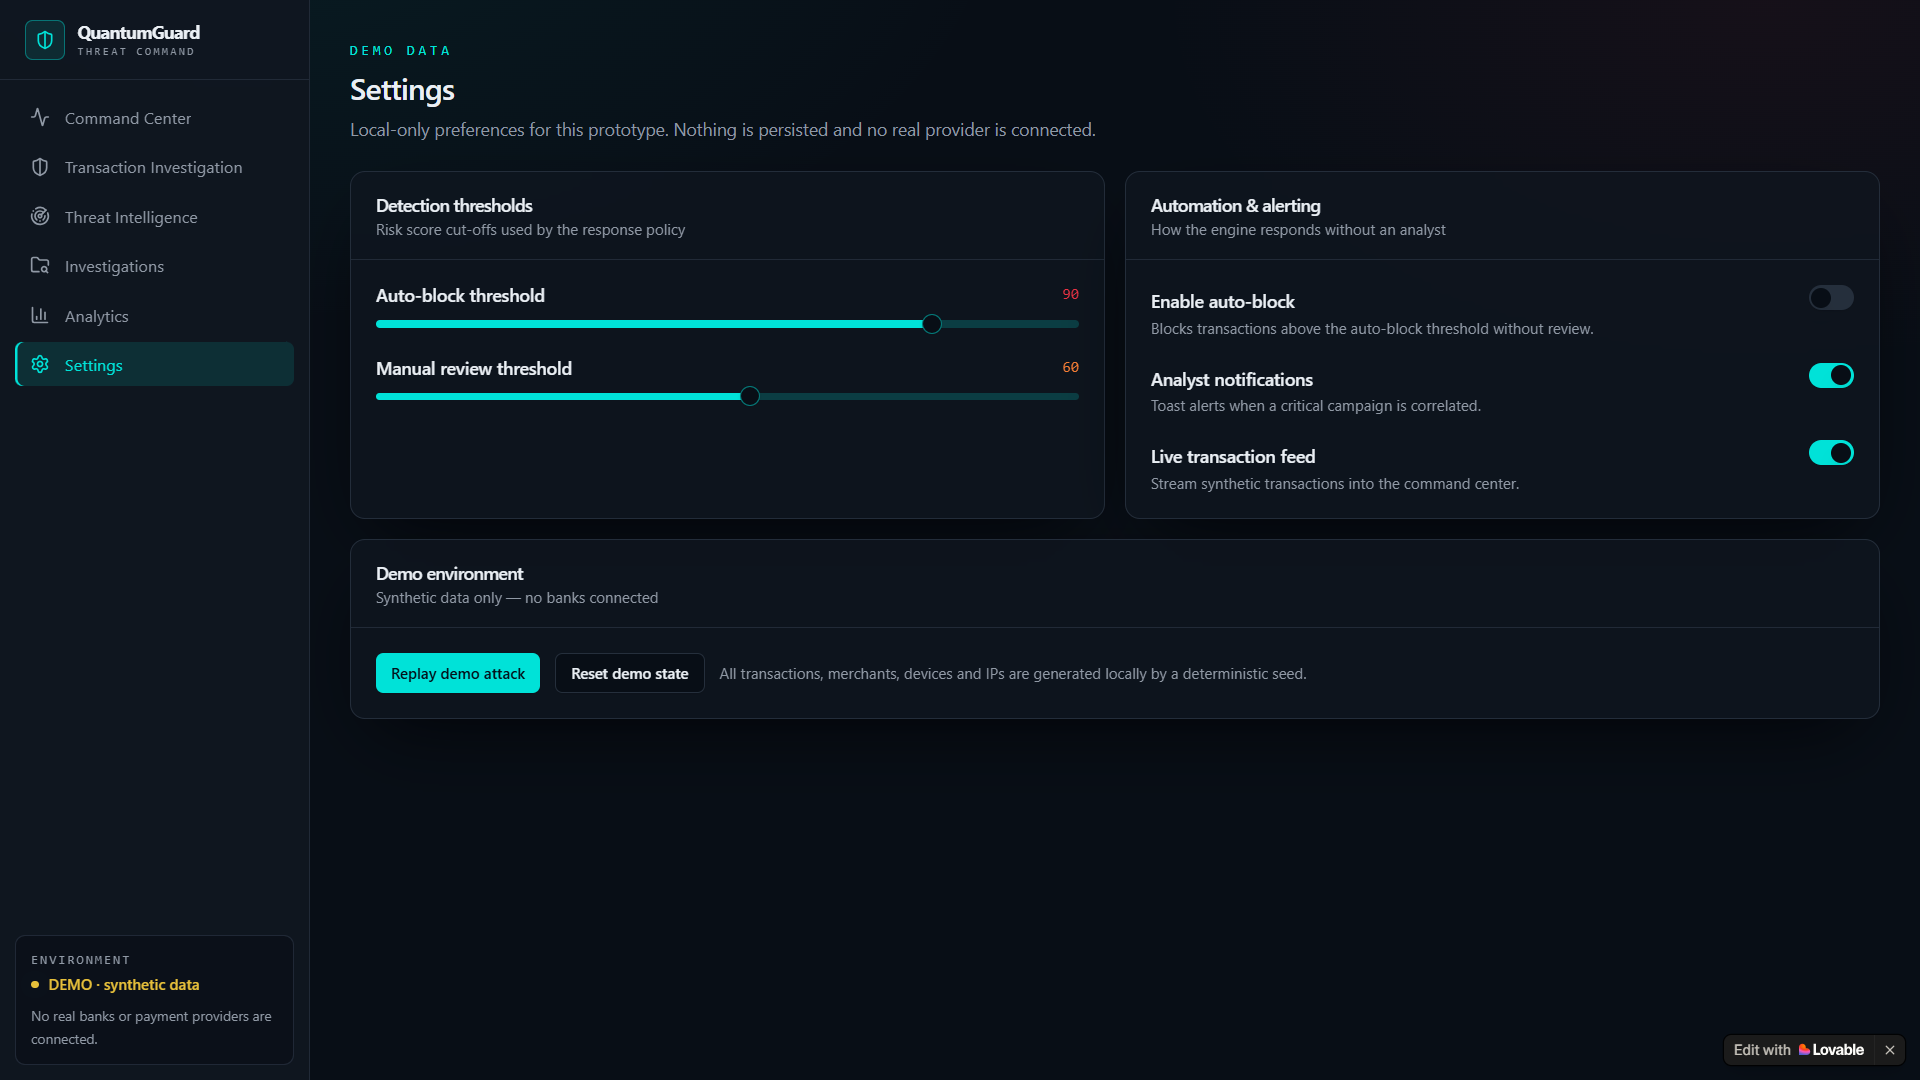Viewport: 1920px width, 1080px height.
Task: Click the Command Center pulse icon
Action: coord(40,117)
